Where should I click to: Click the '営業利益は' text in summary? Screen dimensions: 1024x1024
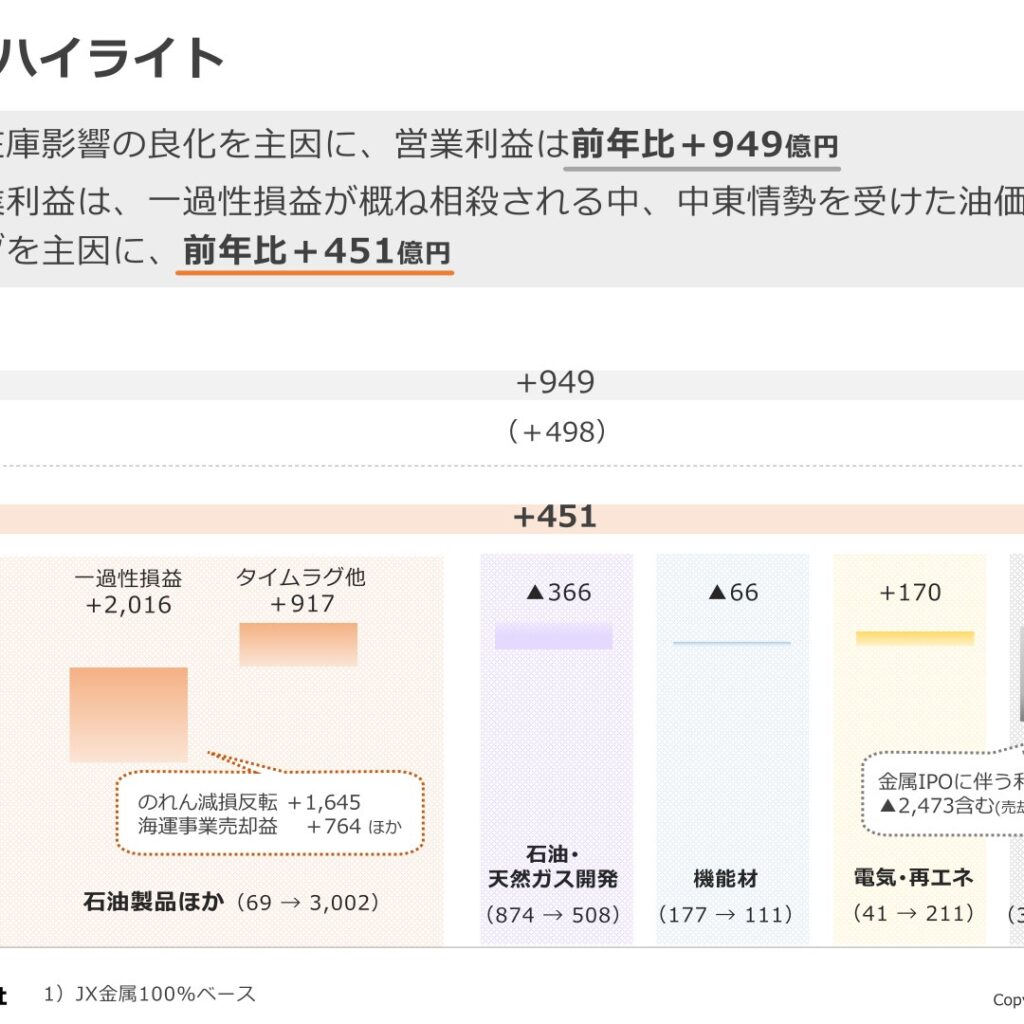482,144
